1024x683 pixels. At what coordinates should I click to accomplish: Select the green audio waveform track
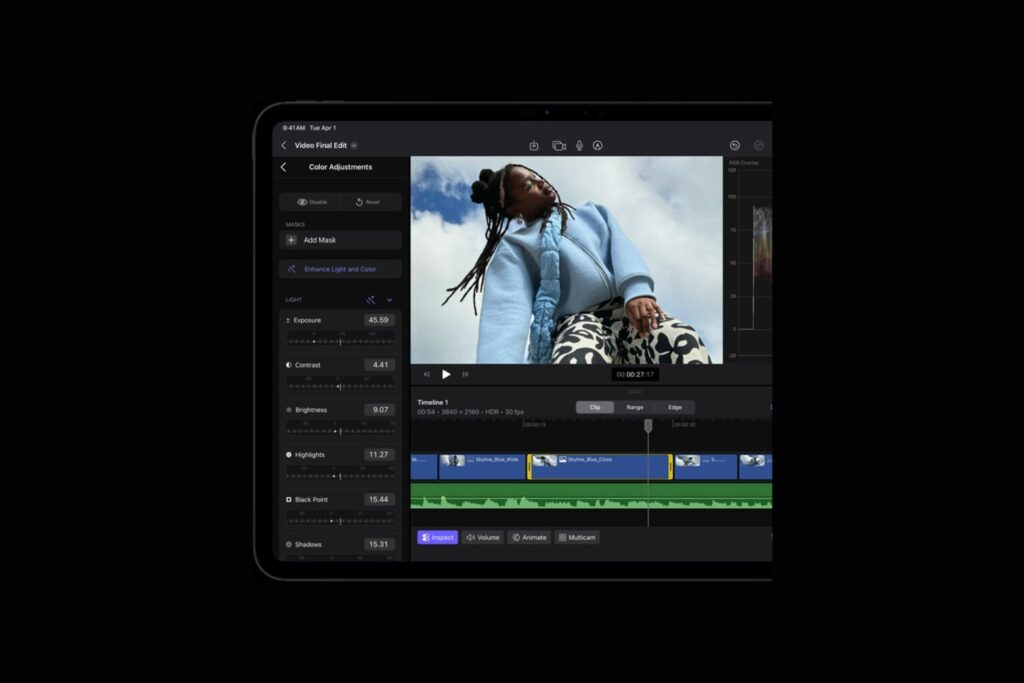point(591,496)
